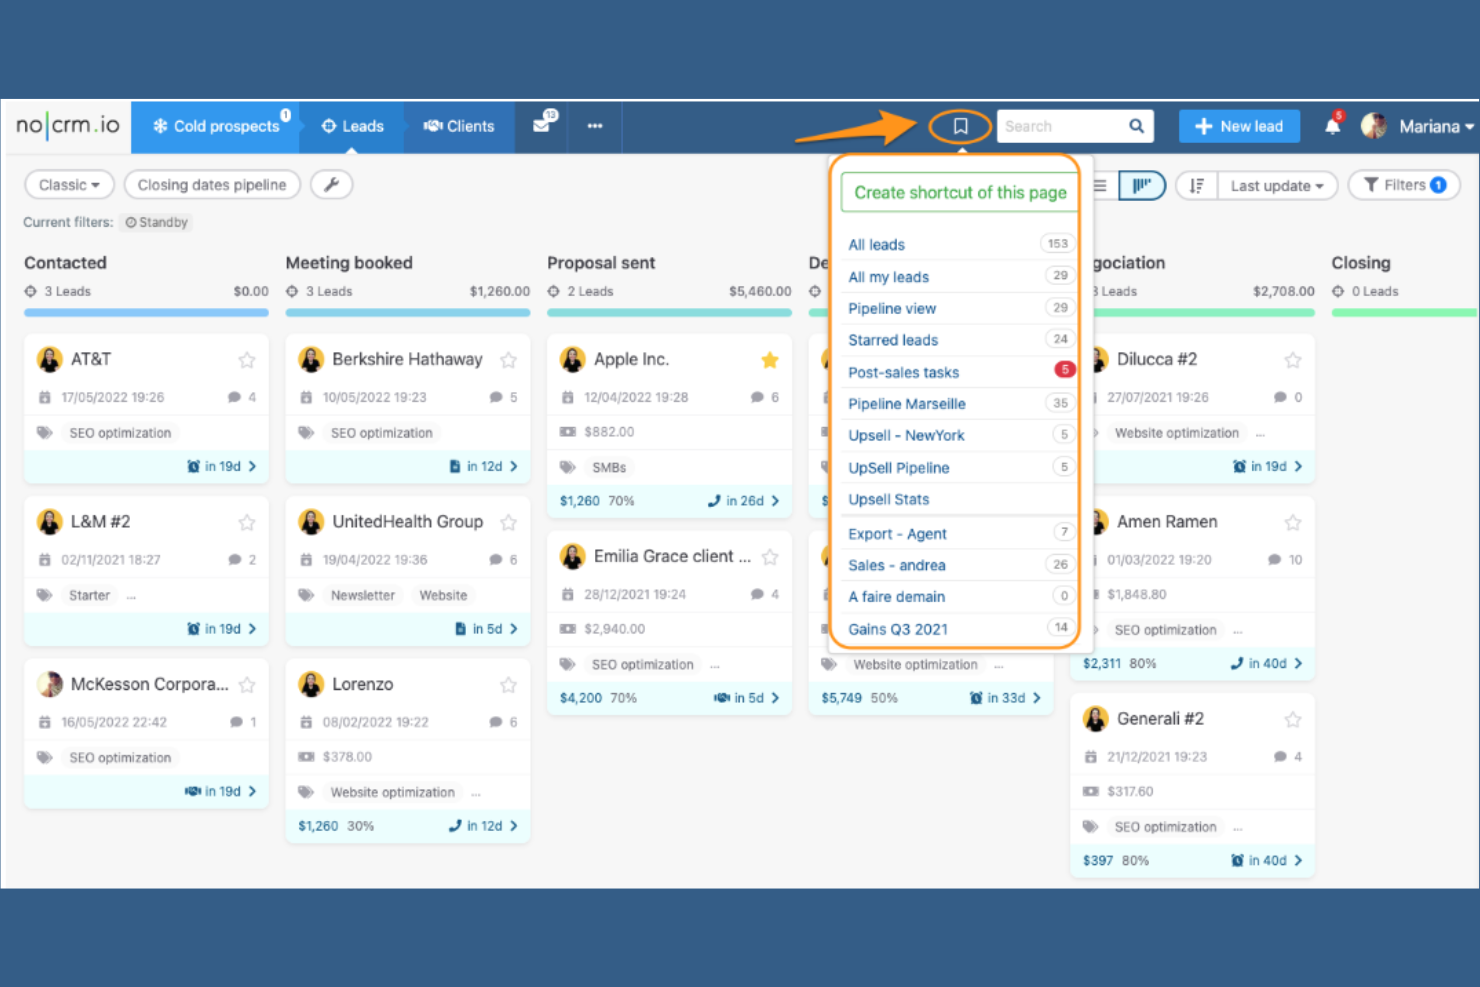The image size is (1480, 987).
Task: Click the New lead button
Action: coord(1239,126)
